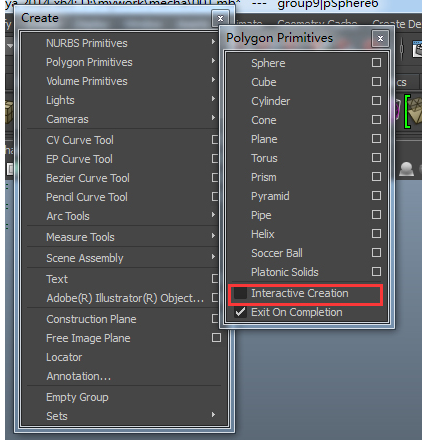Click the shelf icon in green brackets
This screenshot has height=440, width=437.
point(413,112)
